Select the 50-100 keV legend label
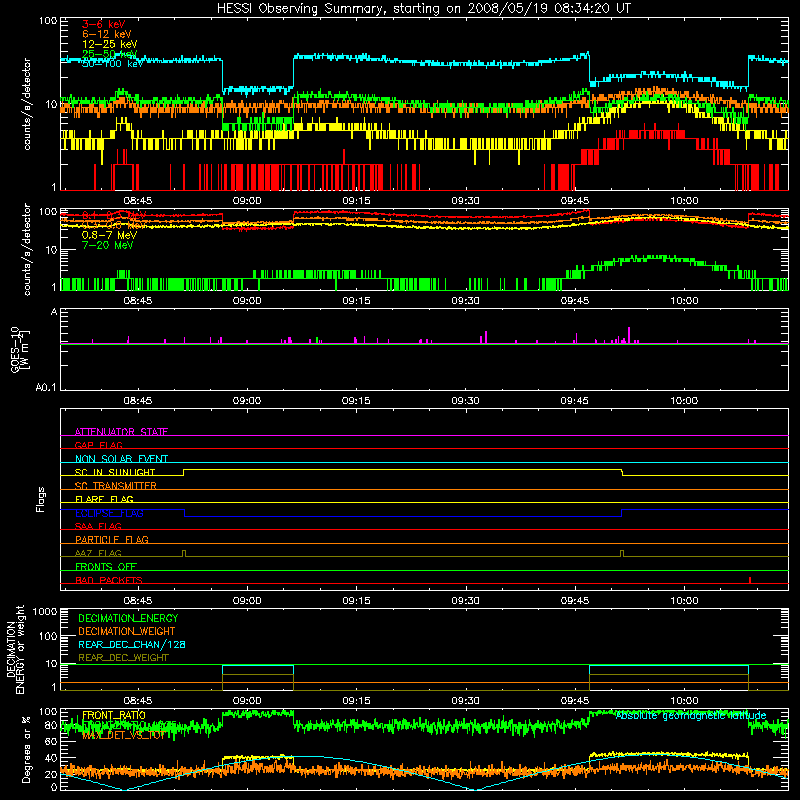Image resolution: width=800 pixels, height=800 pixels. [113, 64]
